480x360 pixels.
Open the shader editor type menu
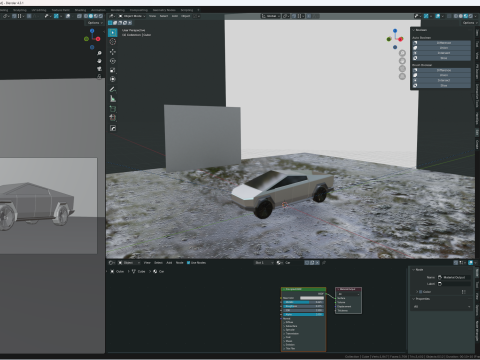[112, 263]
